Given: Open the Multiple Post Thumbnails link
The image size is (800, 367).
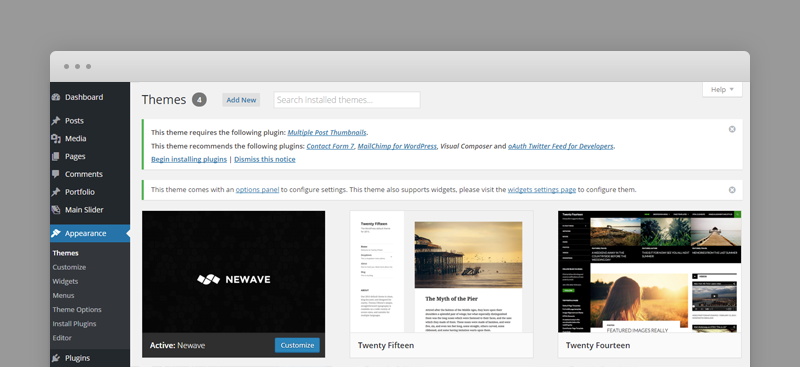Looking at the screenshot, I should coord(327,132).
